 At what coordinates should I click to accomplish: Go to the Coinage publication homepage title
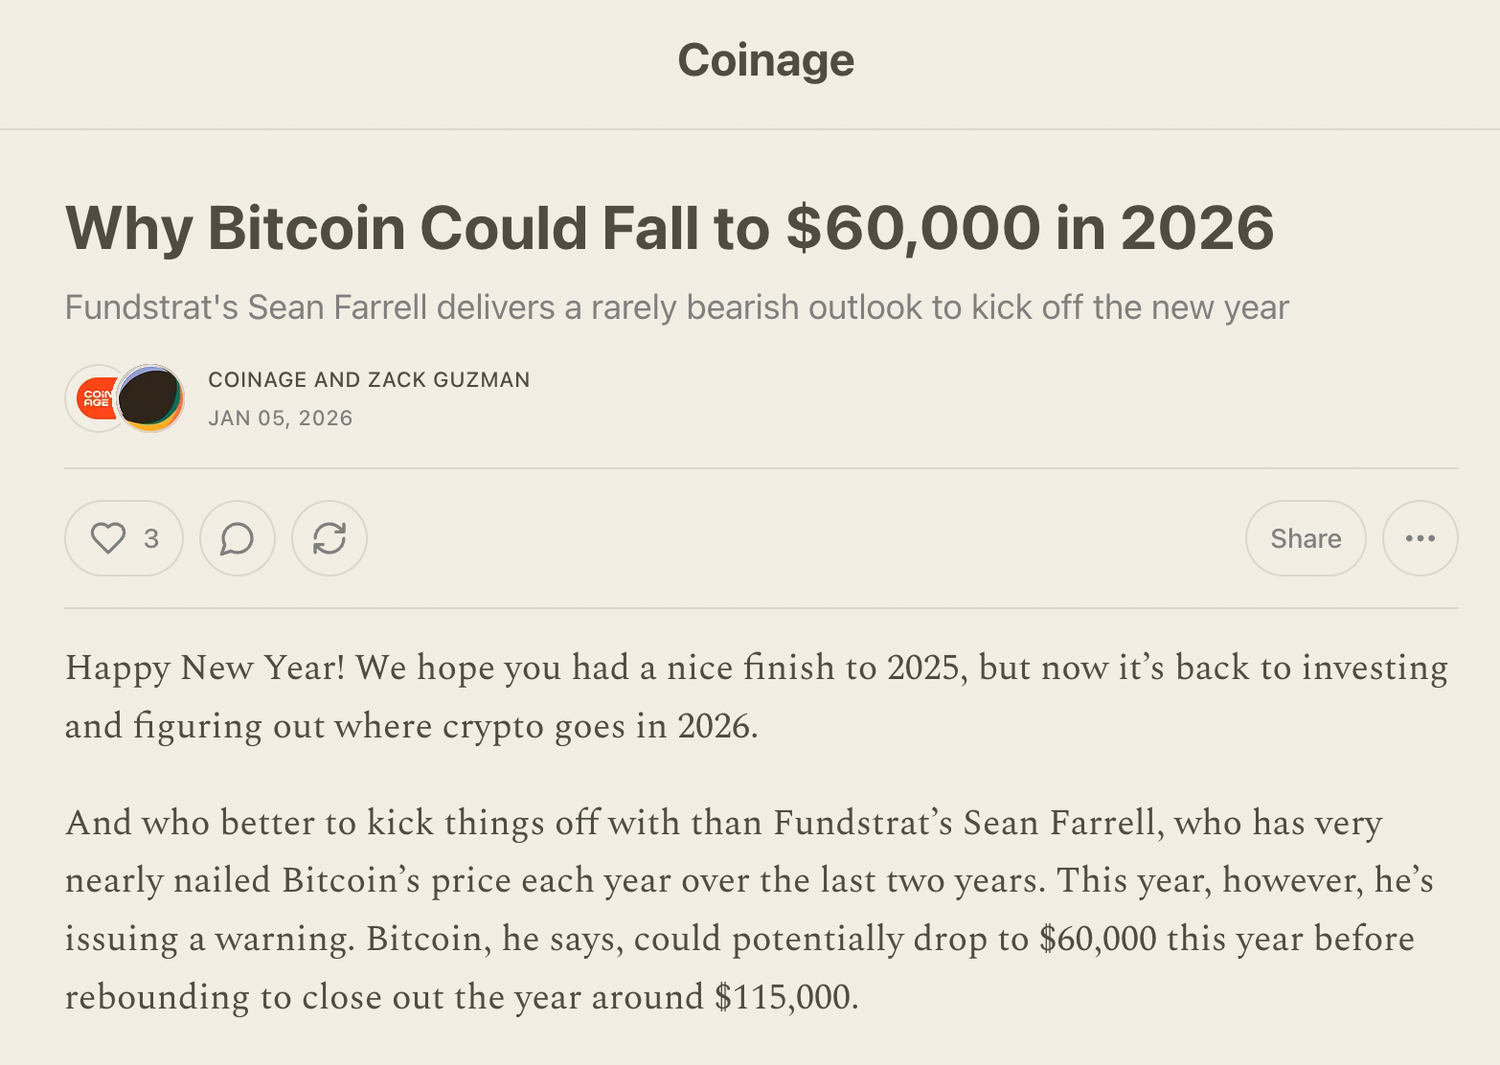coord(766,60)
